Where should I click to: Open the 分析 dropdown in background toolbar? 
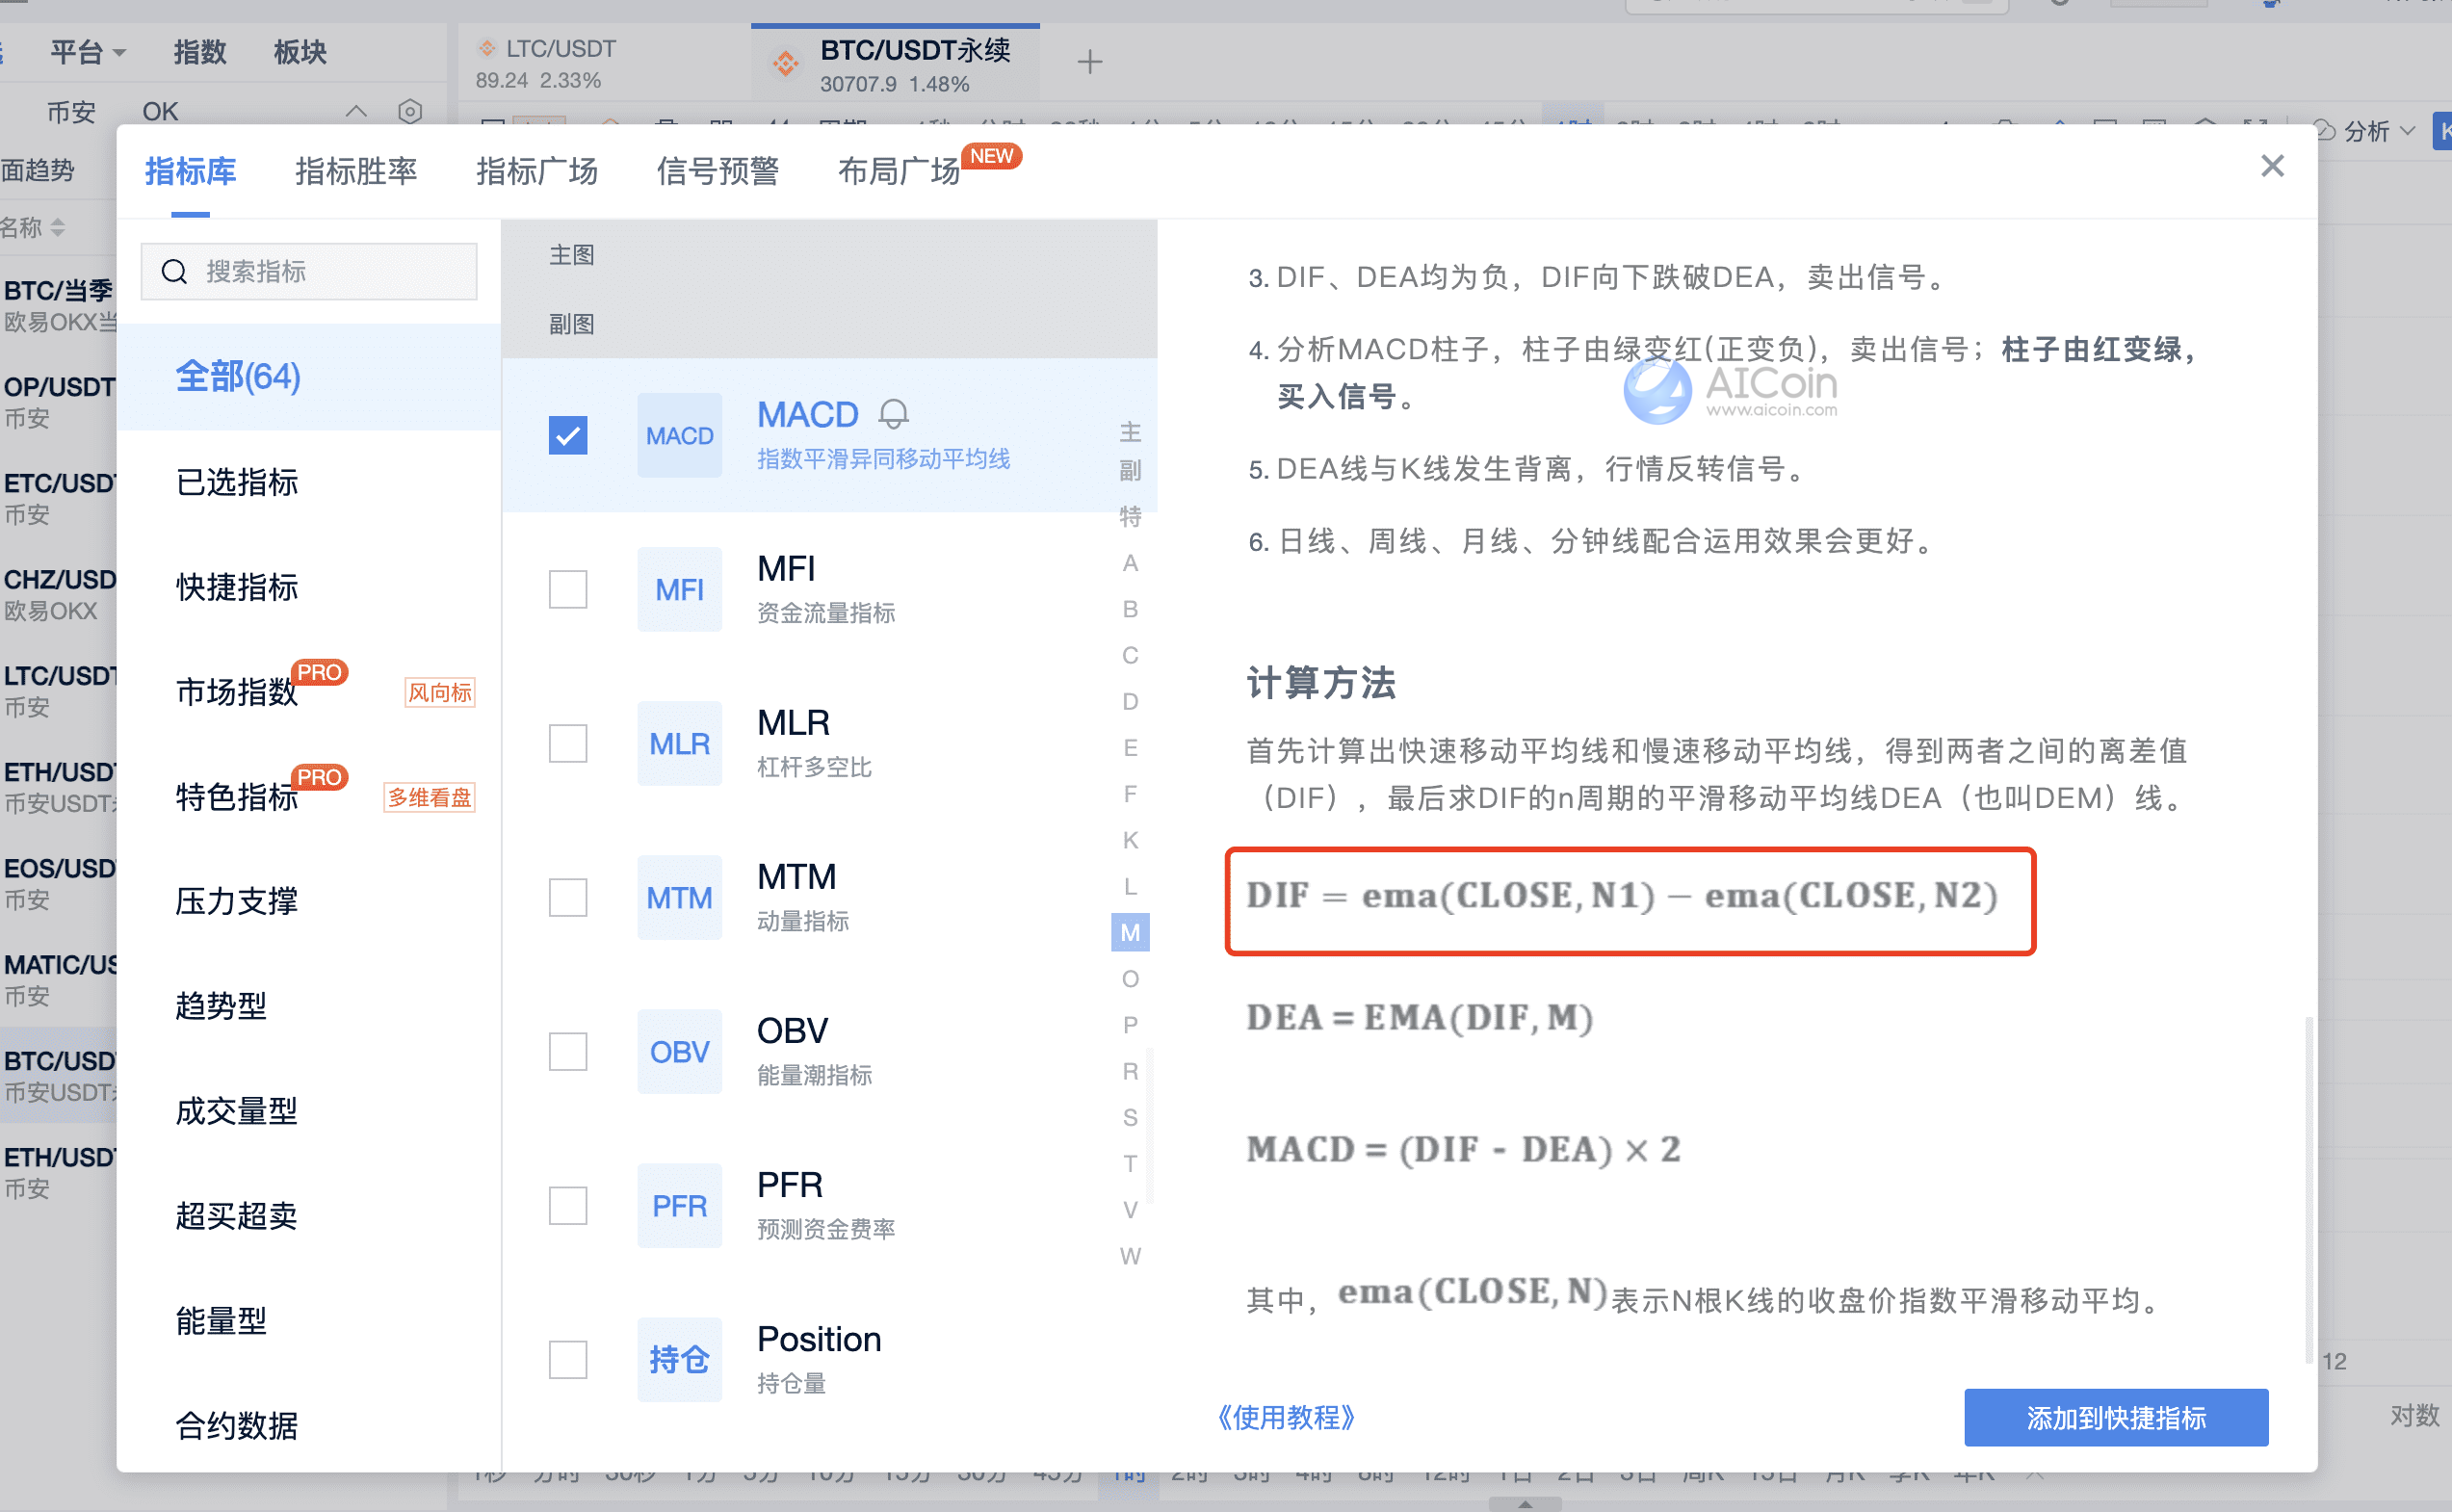[x=2379, y=131]
